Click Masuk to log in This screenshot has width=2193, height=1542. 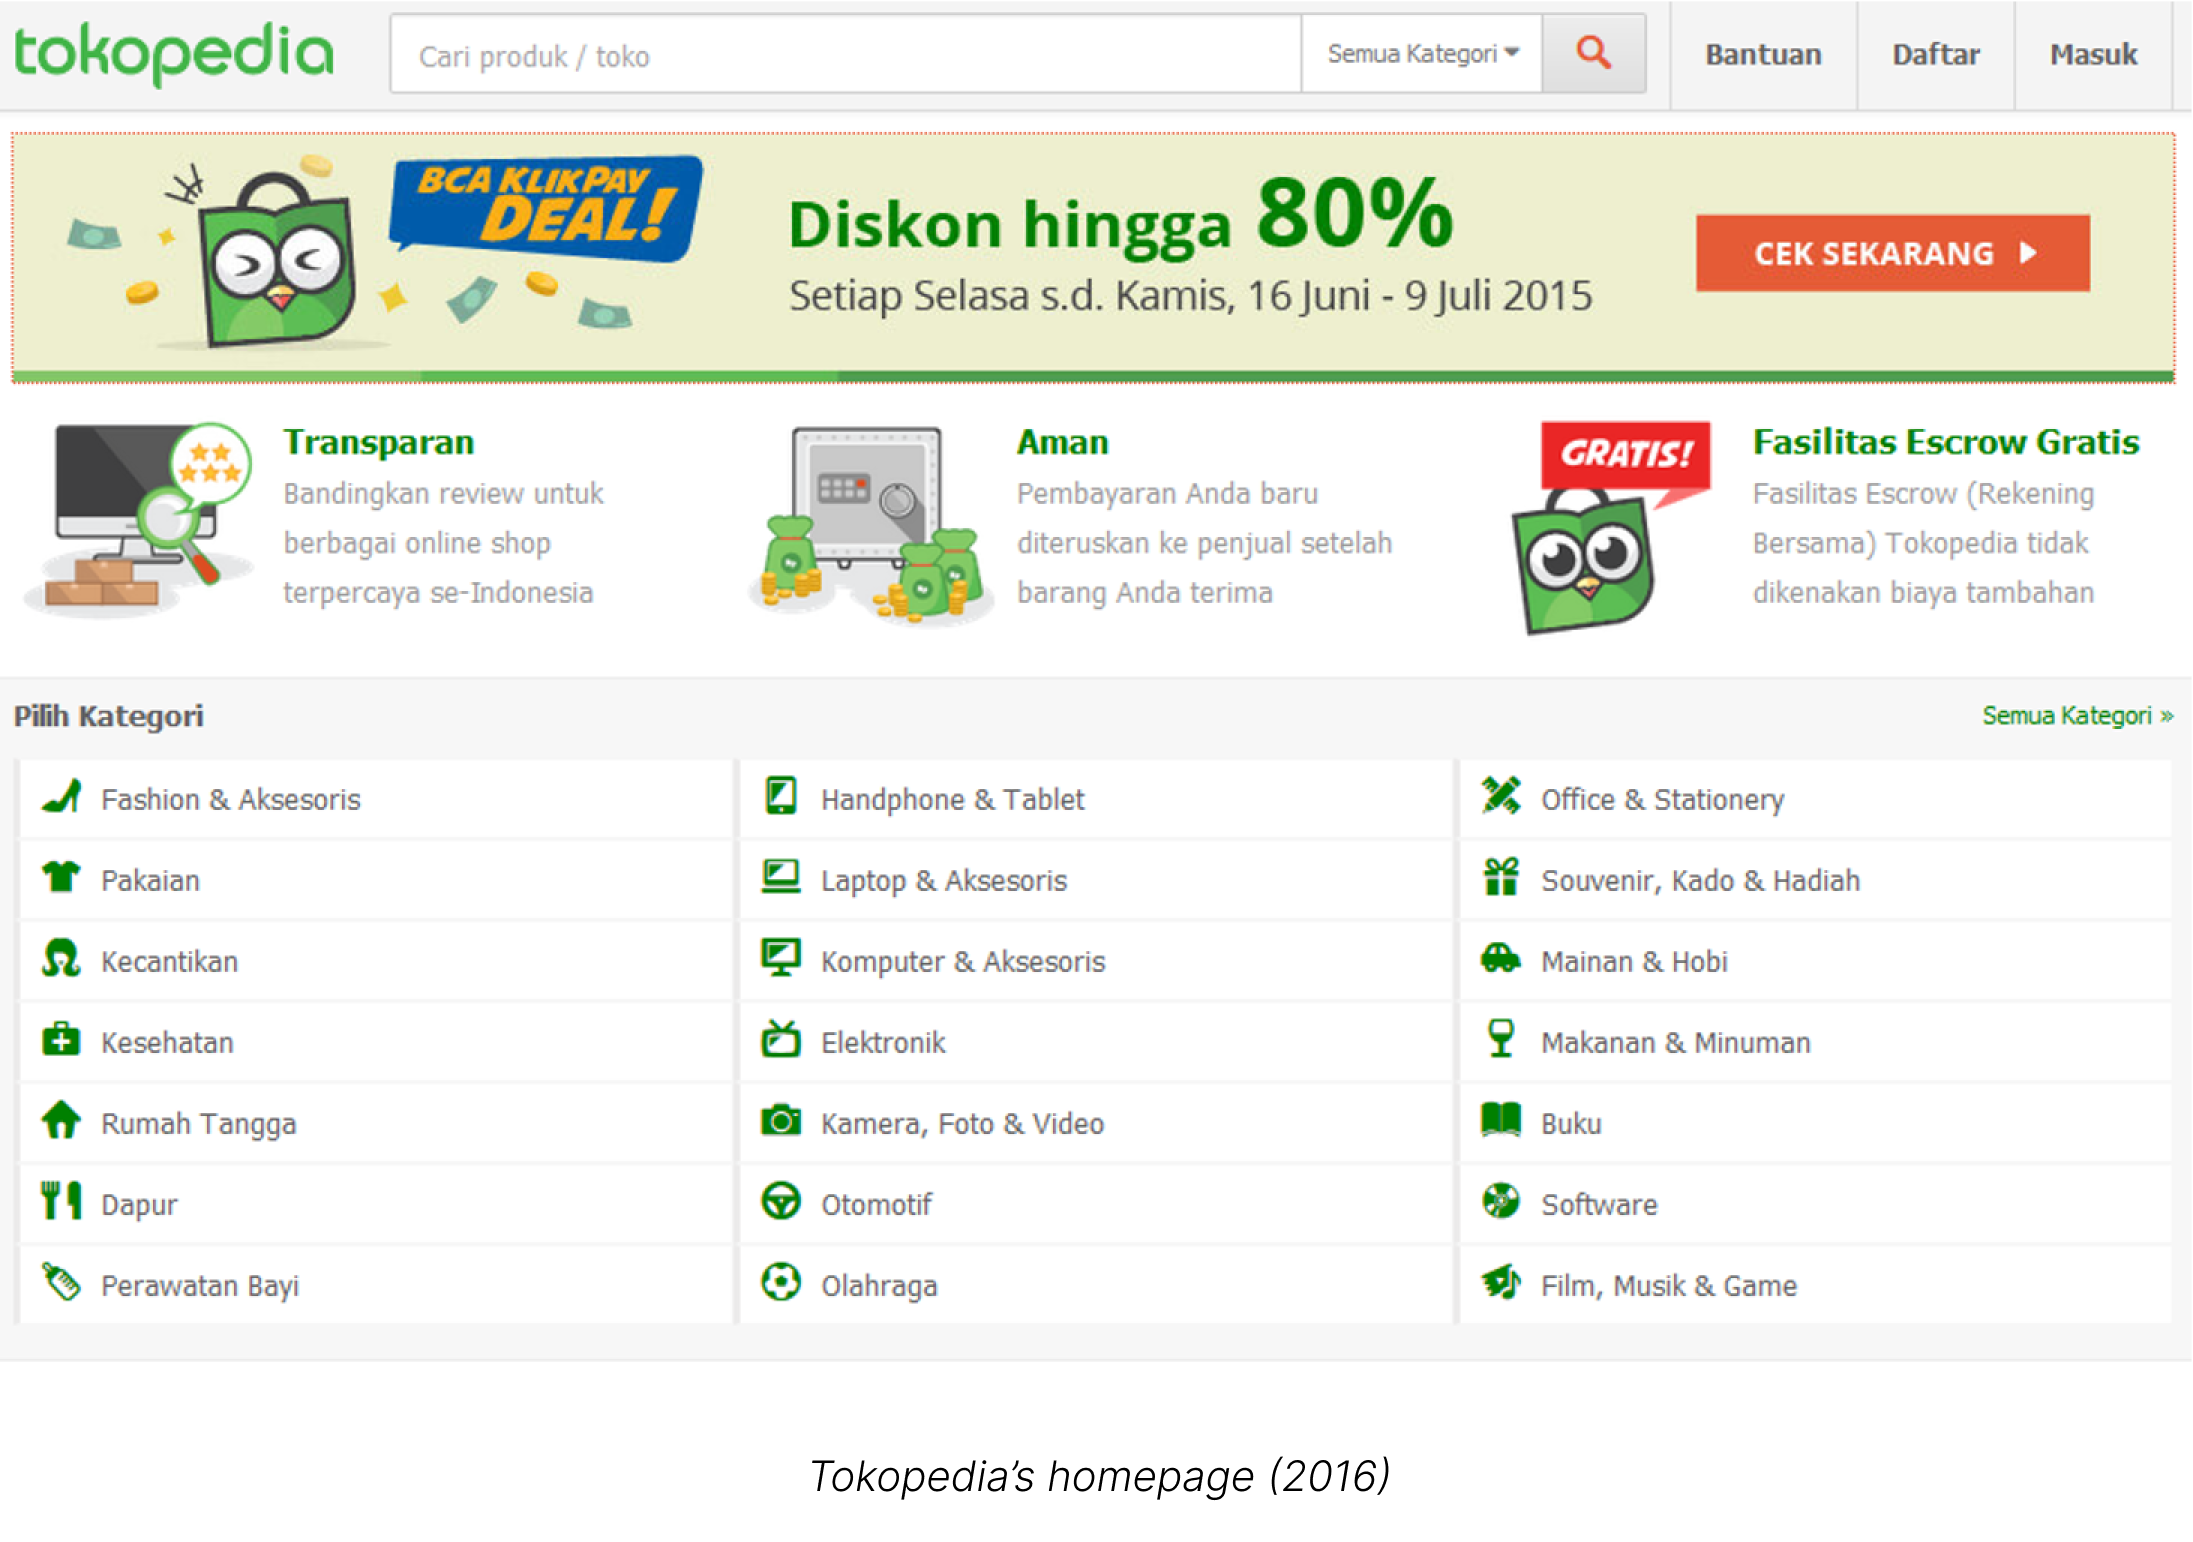pos(2093,54)
